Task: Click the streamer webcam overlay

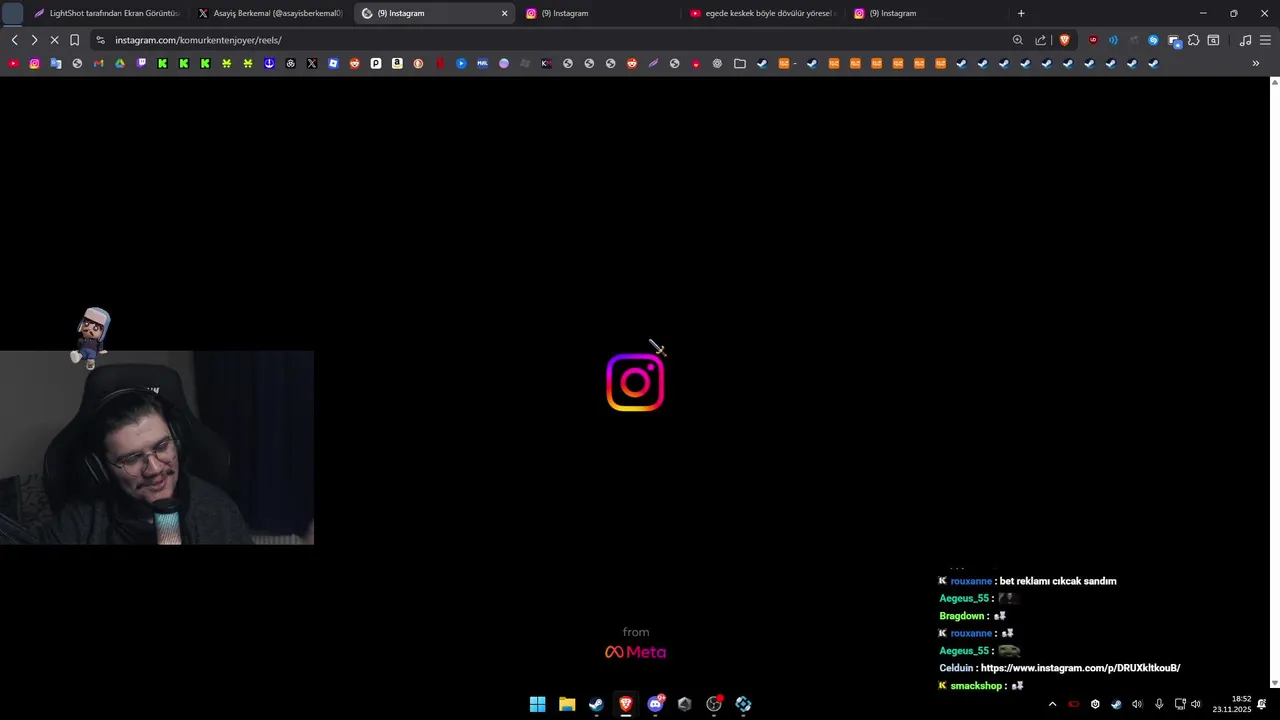Action: (157, 447)
